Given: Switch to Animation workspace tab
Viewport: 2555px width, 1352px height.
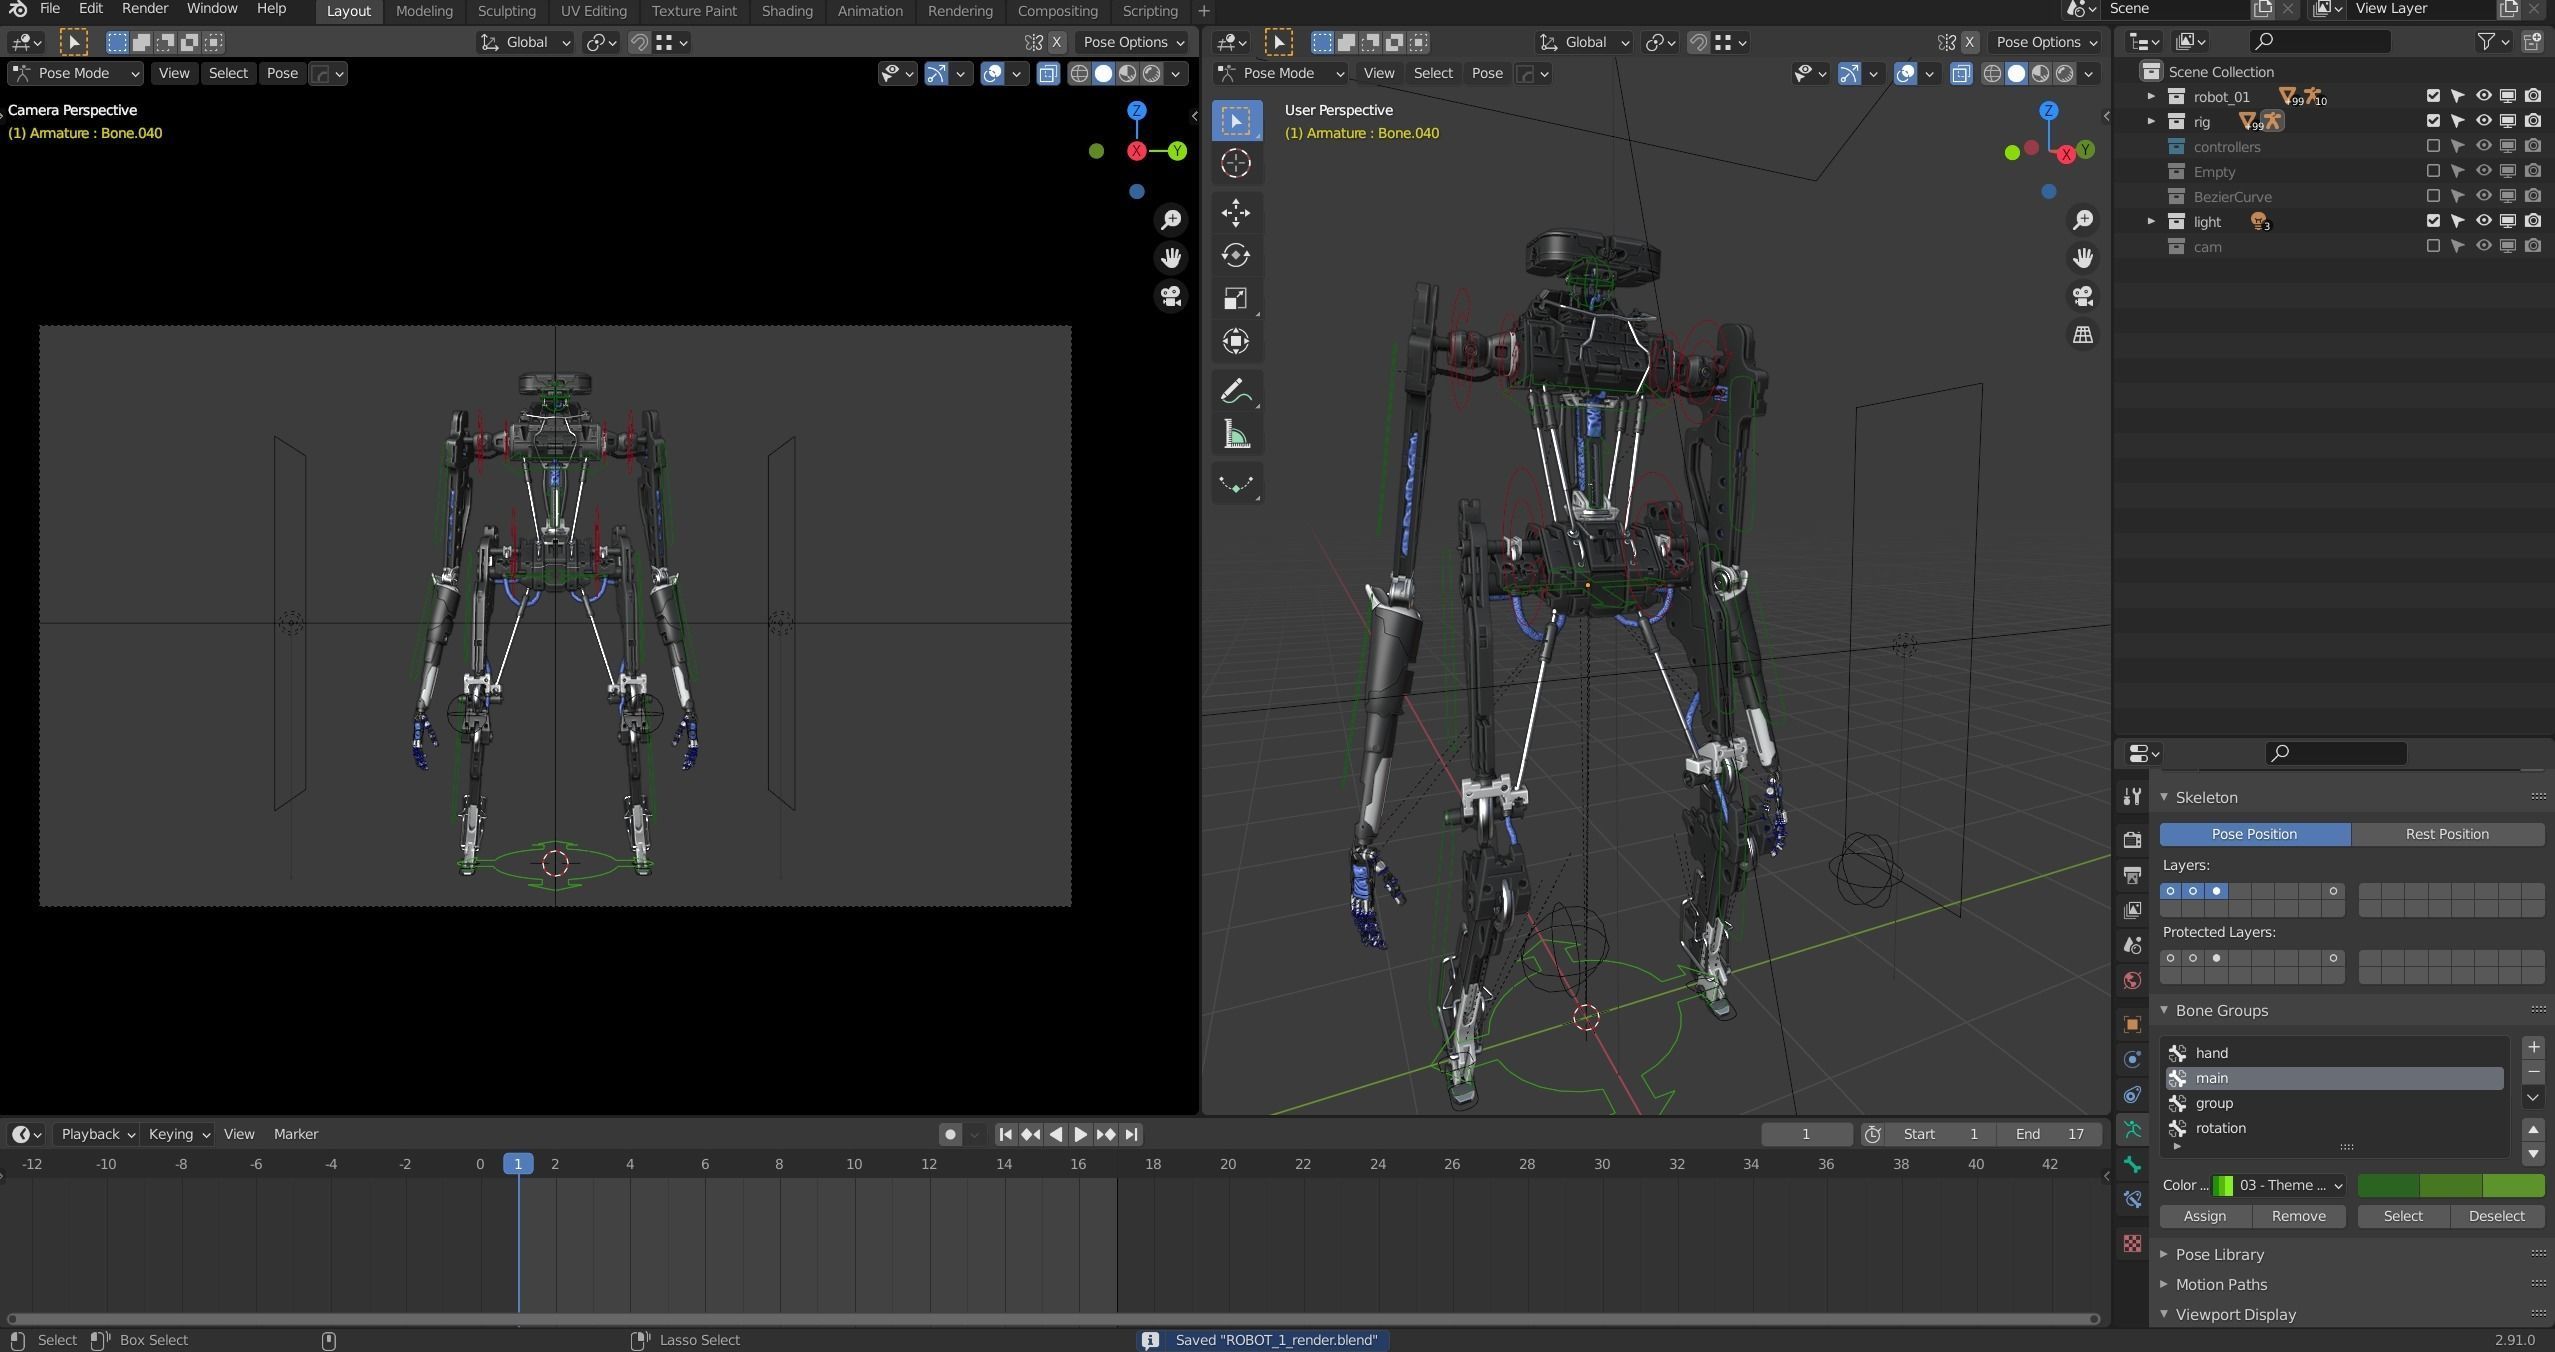Looking at the screenshot, I should tap(870, 11).
